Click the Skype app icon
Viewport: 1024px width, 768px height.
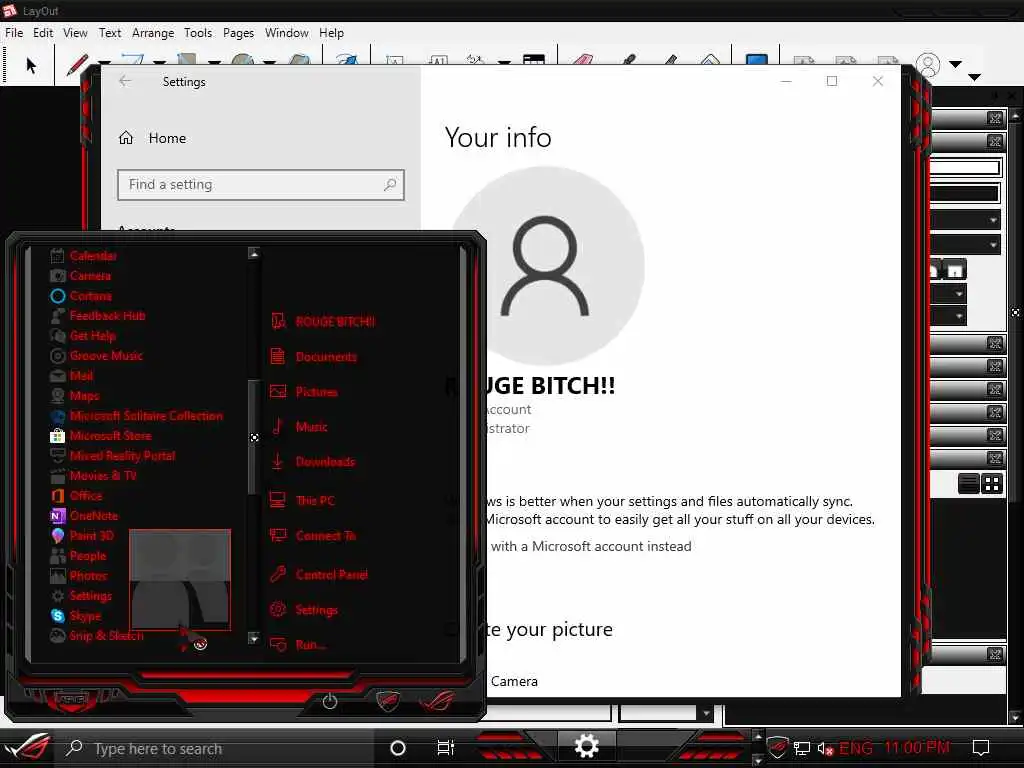click(57, 616)
